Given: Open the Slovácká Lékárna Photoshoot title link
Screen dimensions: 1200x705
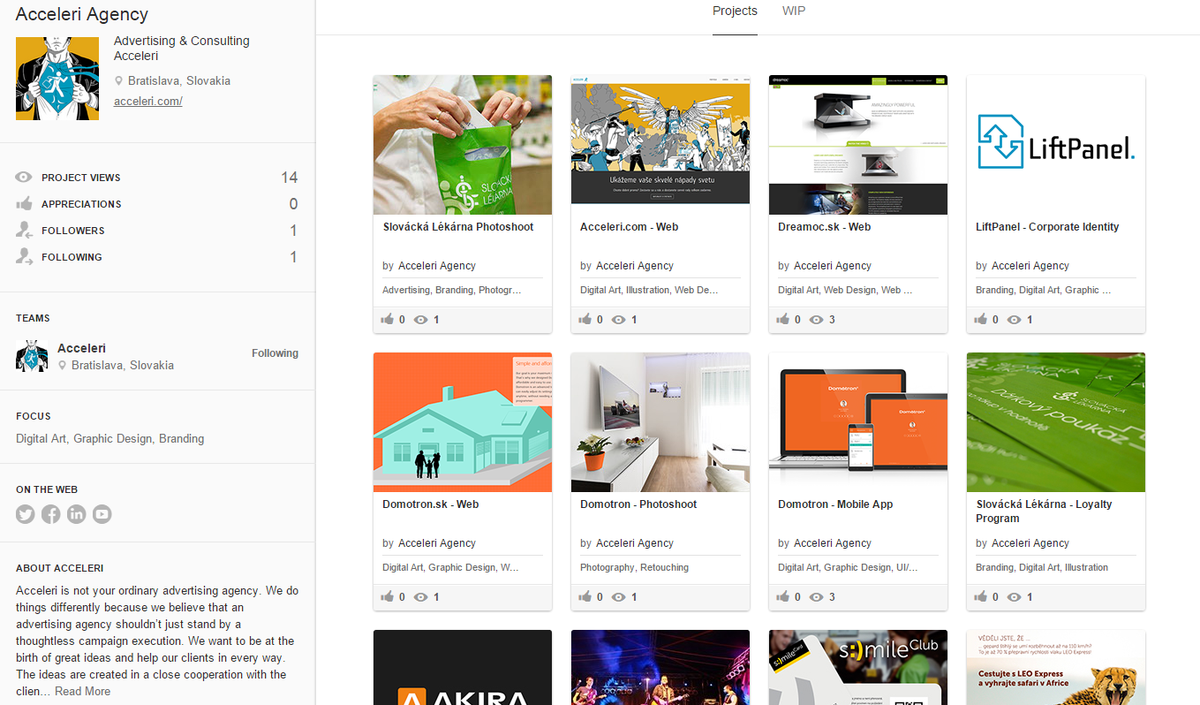Looking at the screenshot, I should (x=458, y=227).
